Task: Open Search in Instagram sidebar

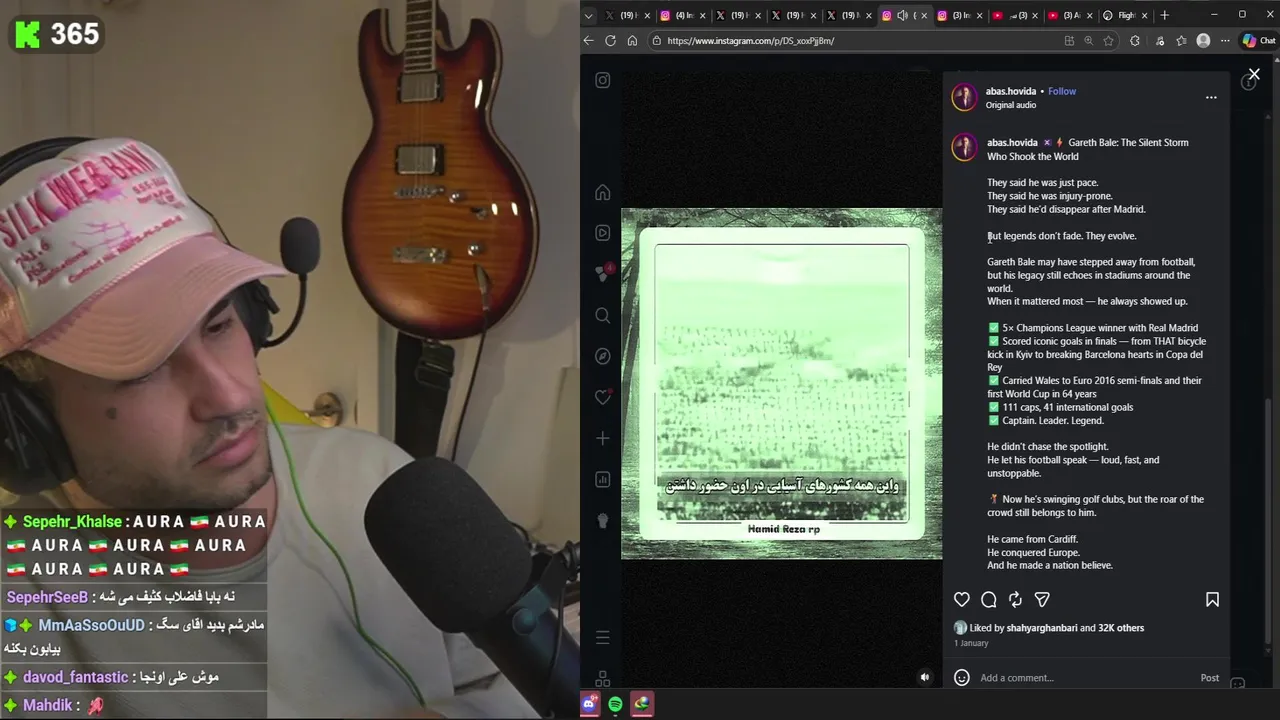Action: 603,315
